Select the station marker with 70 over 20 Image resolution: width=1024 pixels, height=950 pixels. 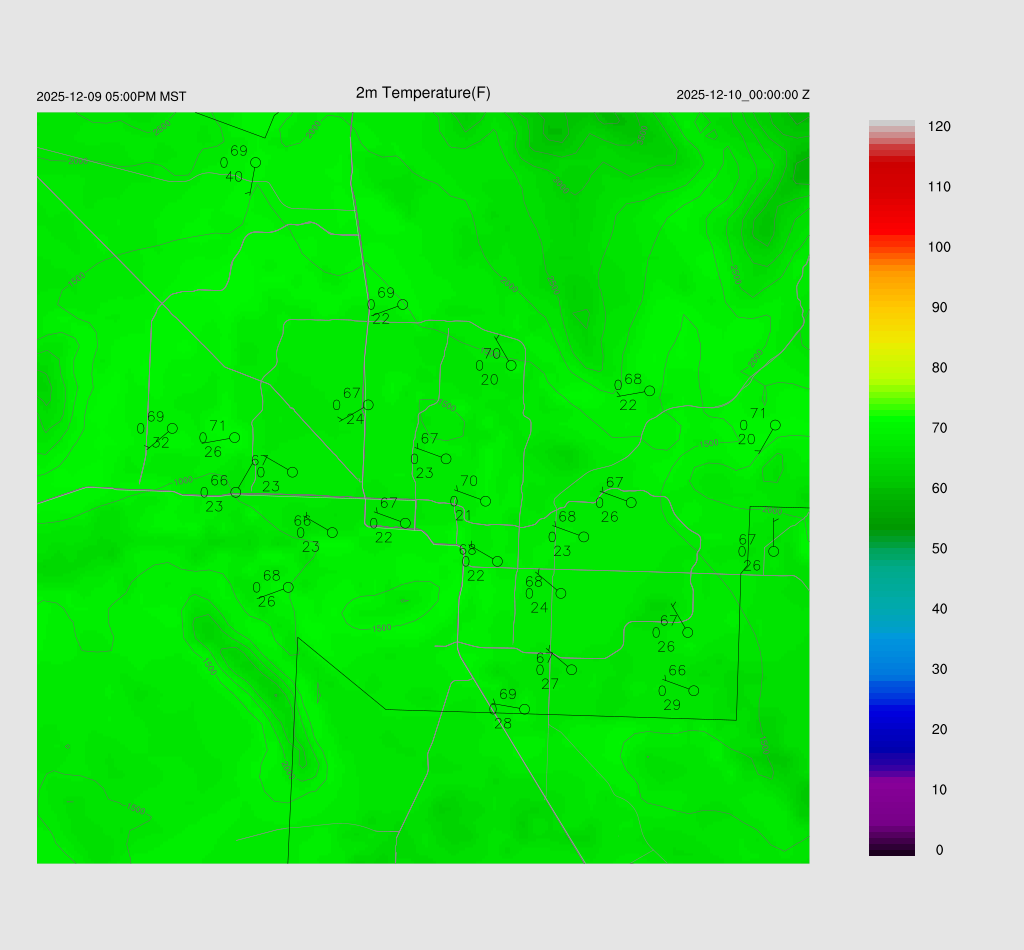(x=511, y=365)
